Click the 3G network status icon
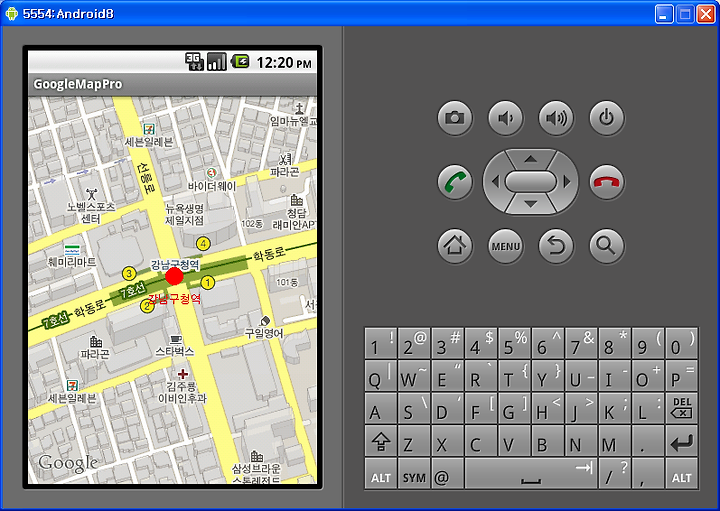Screen dimensions: 720x511 click(x=194, y=62)
